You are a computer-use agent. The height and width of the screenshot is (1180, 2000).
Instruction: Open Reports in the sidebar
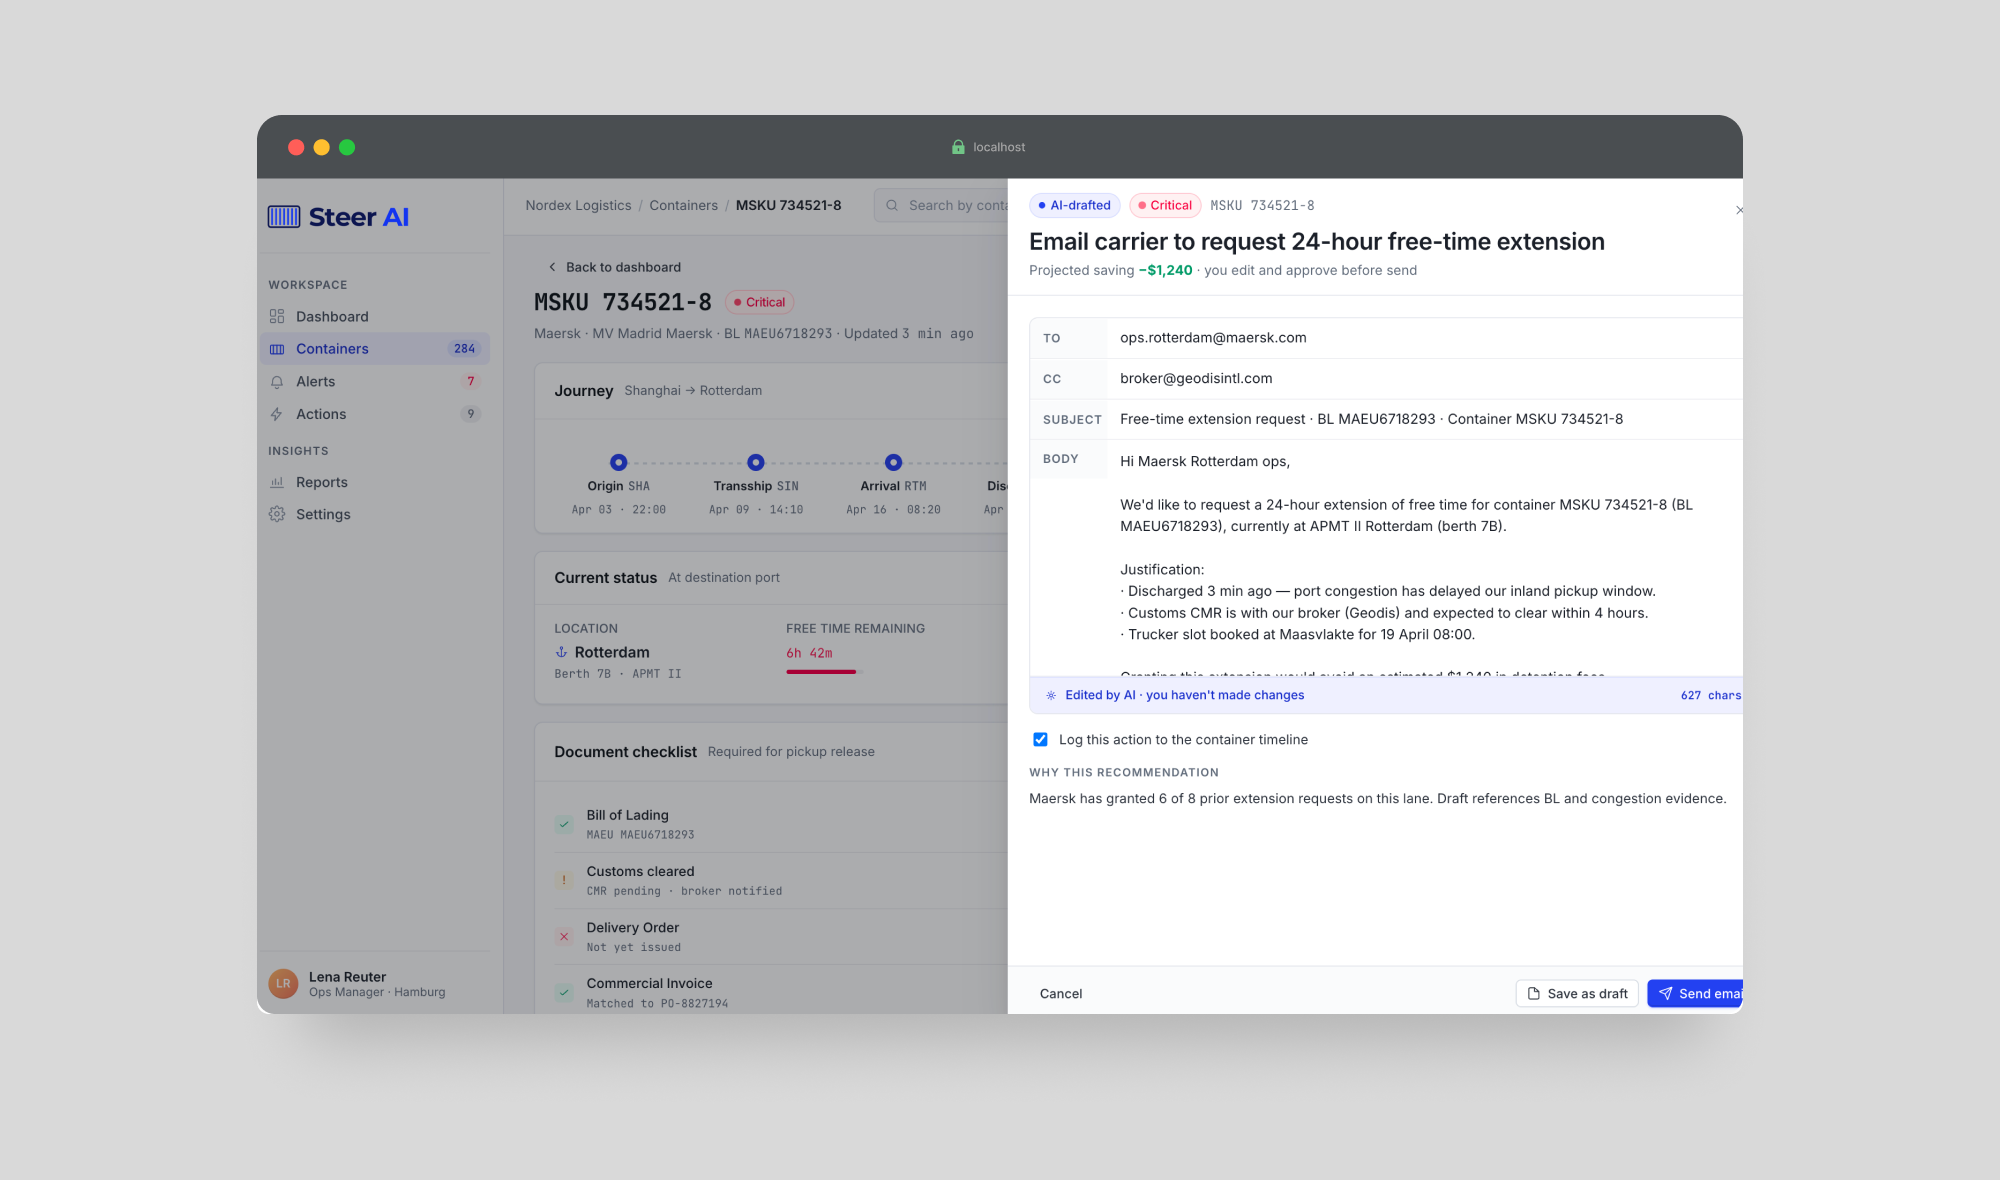point(373,482)
